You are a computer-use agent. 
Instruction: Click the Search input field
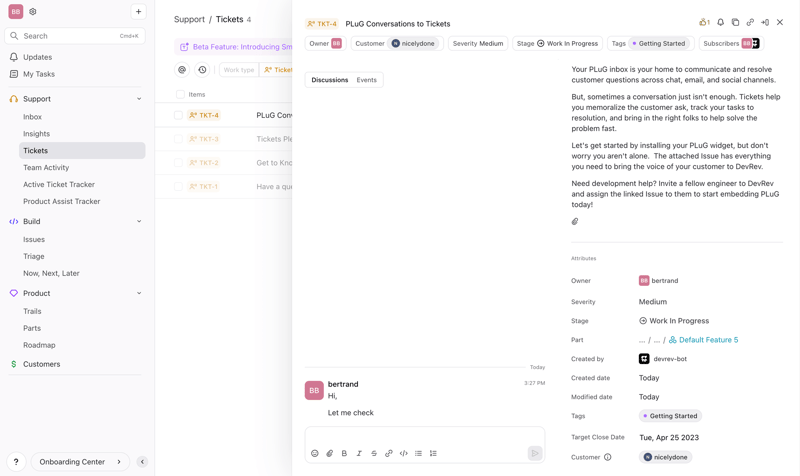75,36
